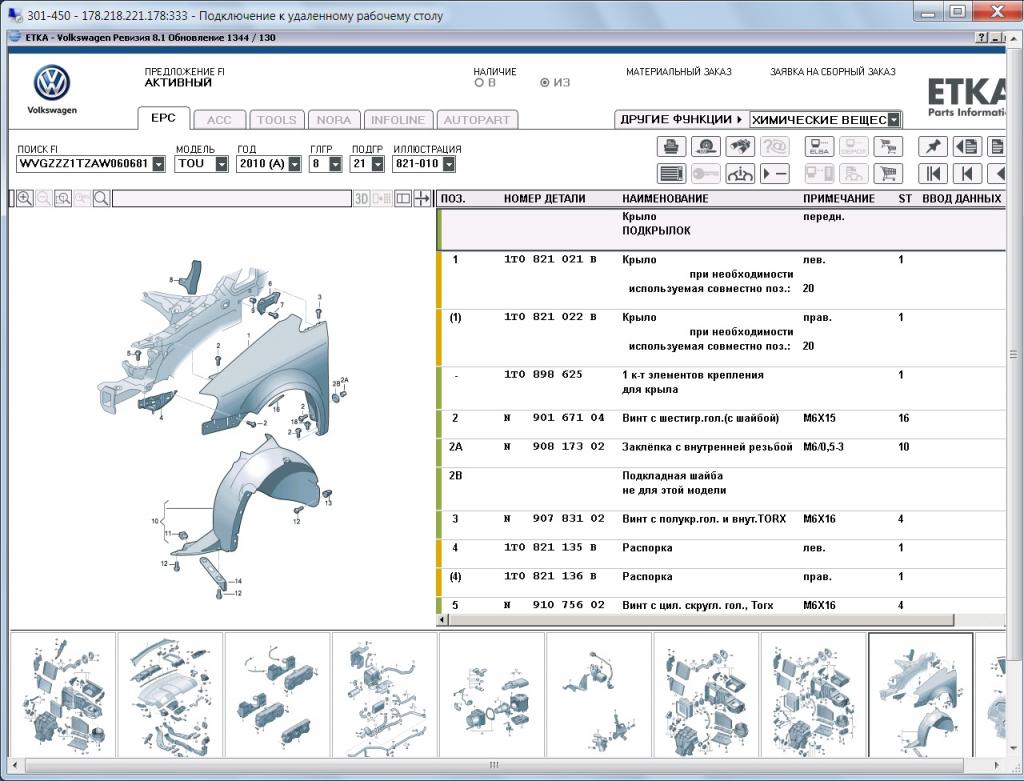Open the single shopping cart icon

pos(888,174)
